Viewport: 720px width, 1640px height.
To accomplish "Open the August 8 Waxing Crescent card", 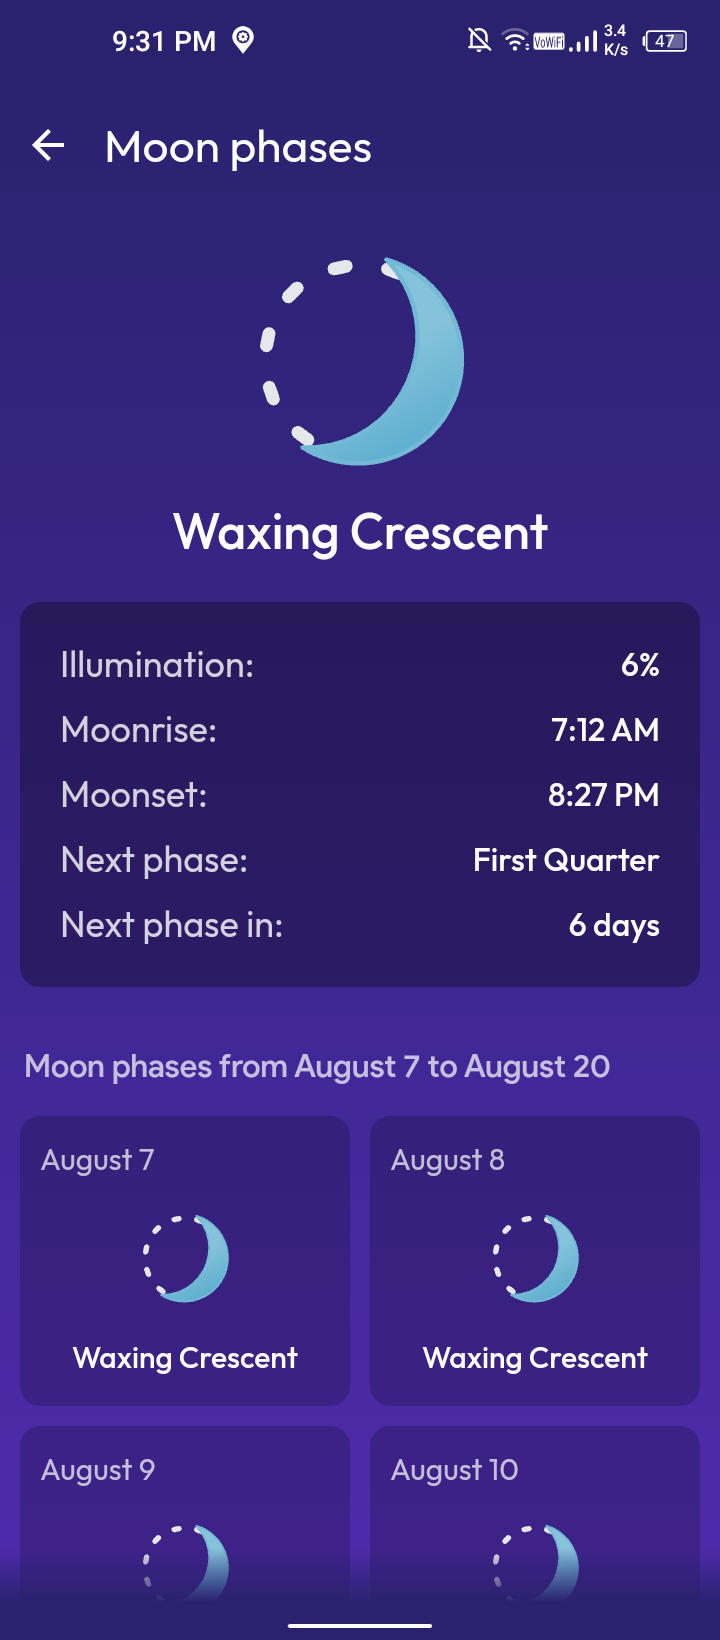I will [535, 1260].
